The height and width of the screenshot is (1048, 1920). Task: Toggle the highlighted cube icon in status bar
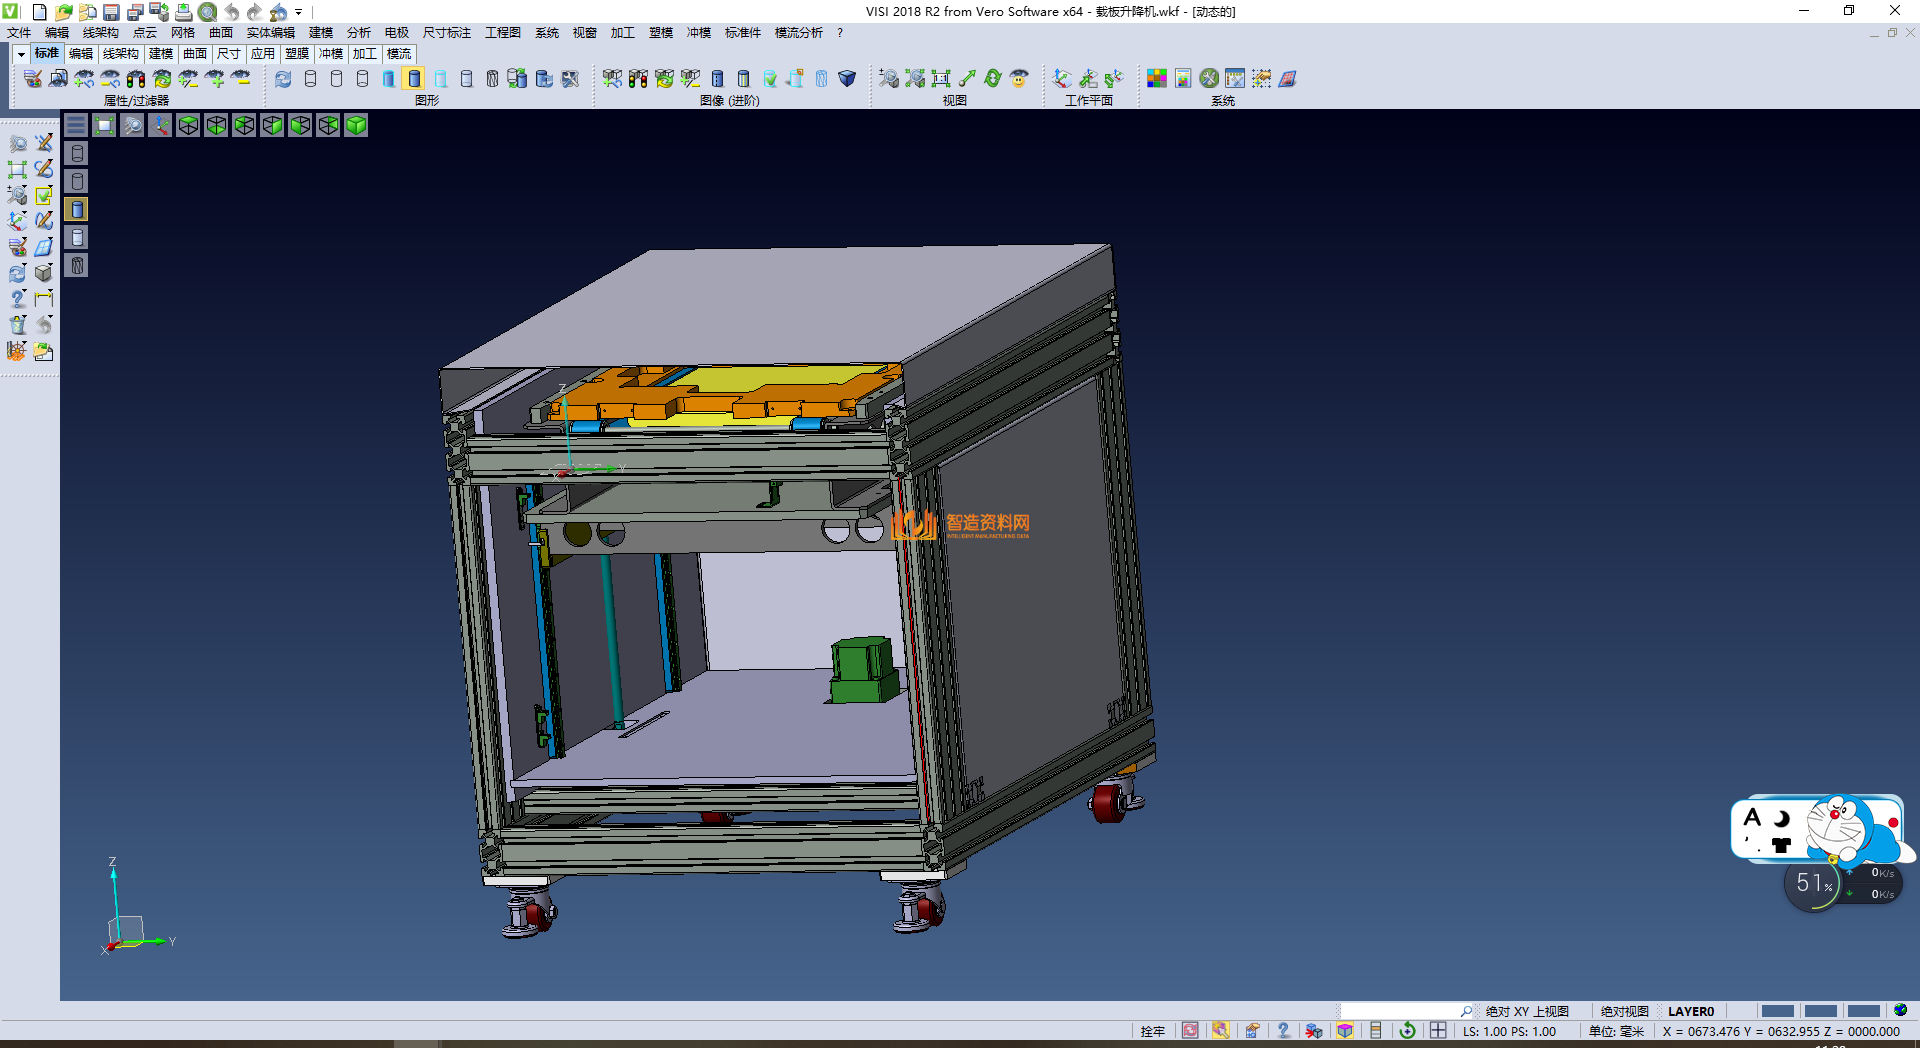pos(1345,1031)
